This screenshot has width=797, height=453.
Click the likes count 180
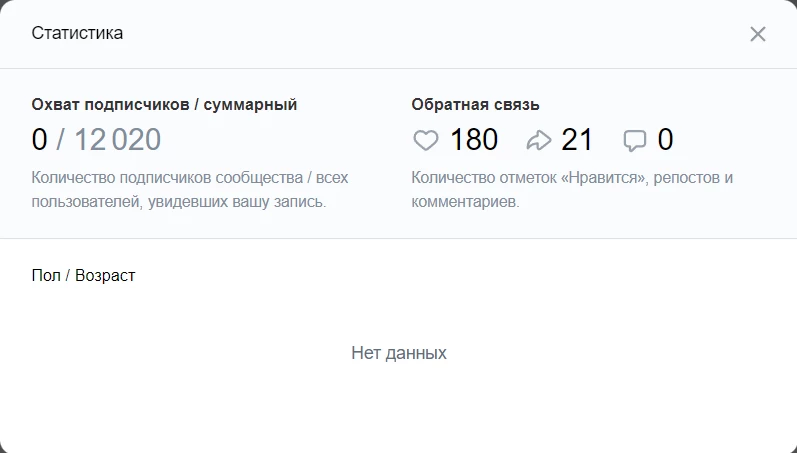474,140
